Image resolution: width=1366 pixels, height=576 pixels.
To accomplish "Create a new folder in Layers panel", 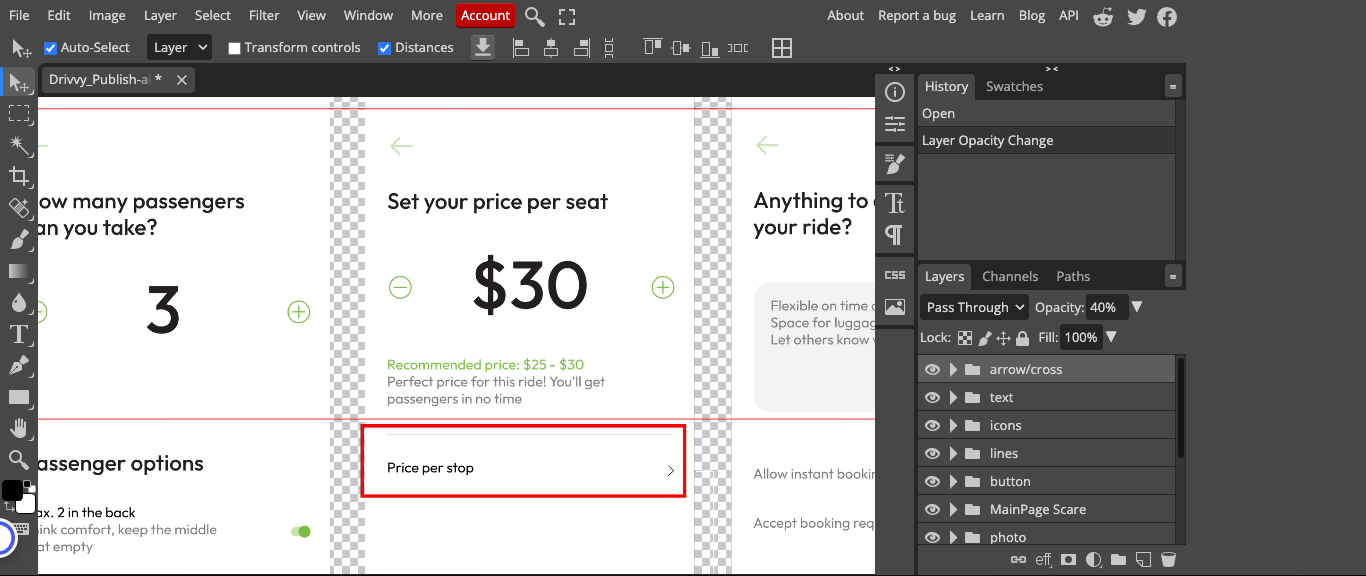I will click(x=1118, y=560).
